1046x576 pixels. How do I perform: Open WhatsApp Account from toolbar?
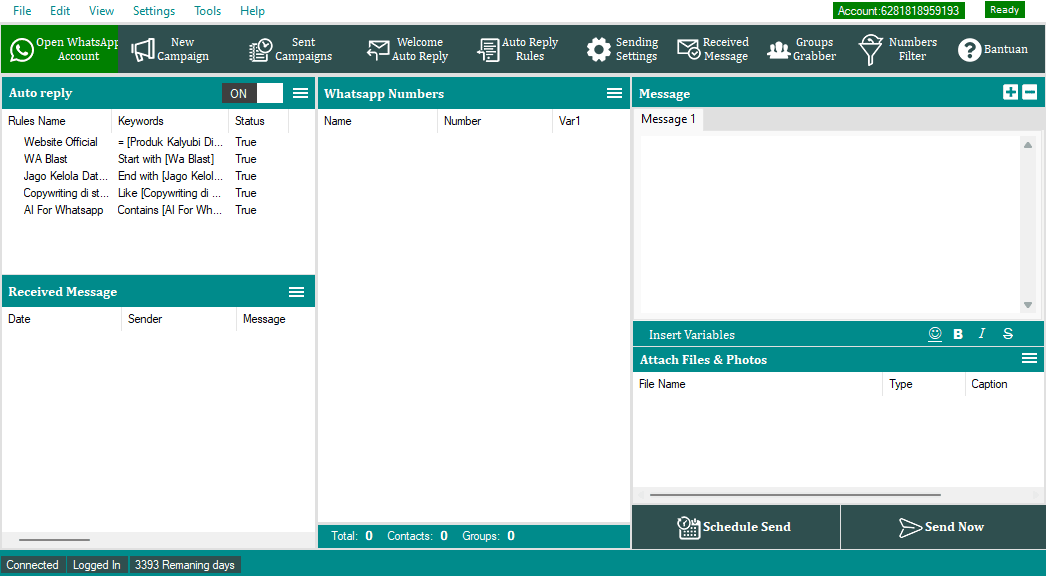point(60,49)
